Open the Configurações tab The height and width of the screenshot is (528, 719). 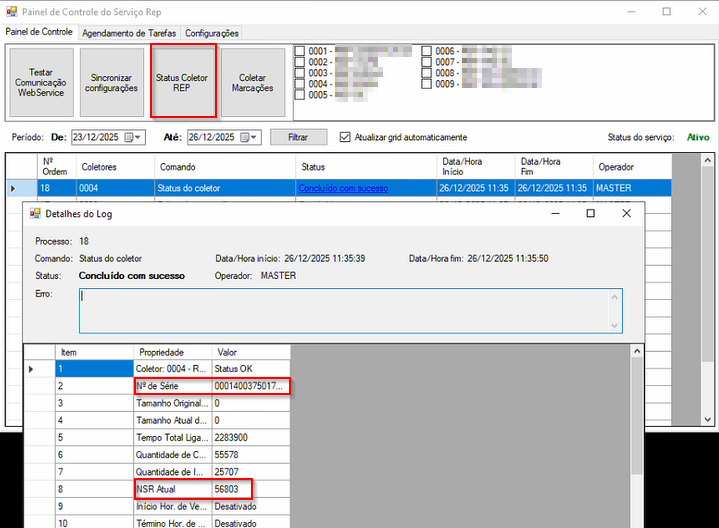point(211,33)
